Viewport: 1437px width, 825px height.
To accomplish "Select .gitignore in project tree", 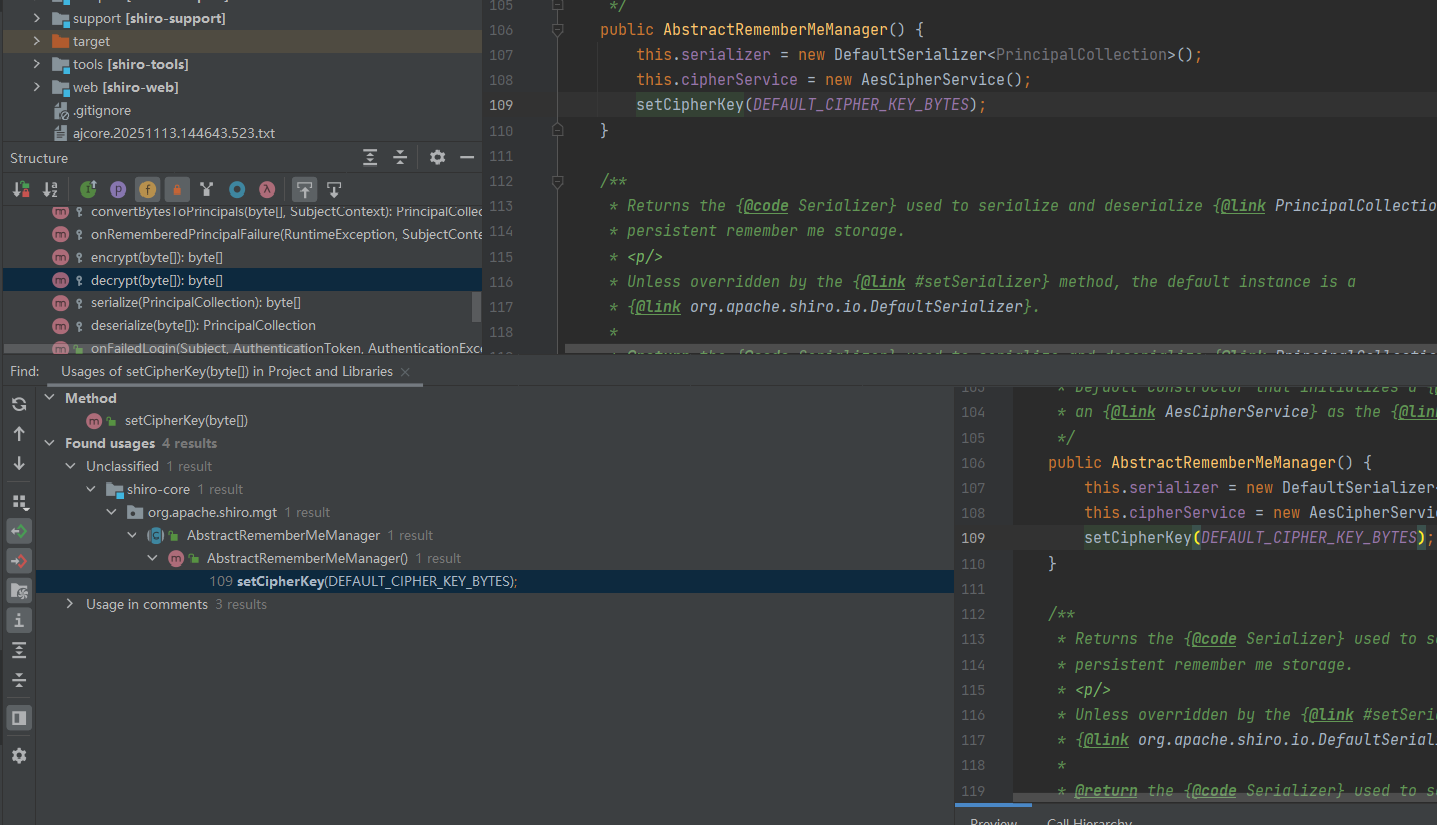I will click(102, 110).
